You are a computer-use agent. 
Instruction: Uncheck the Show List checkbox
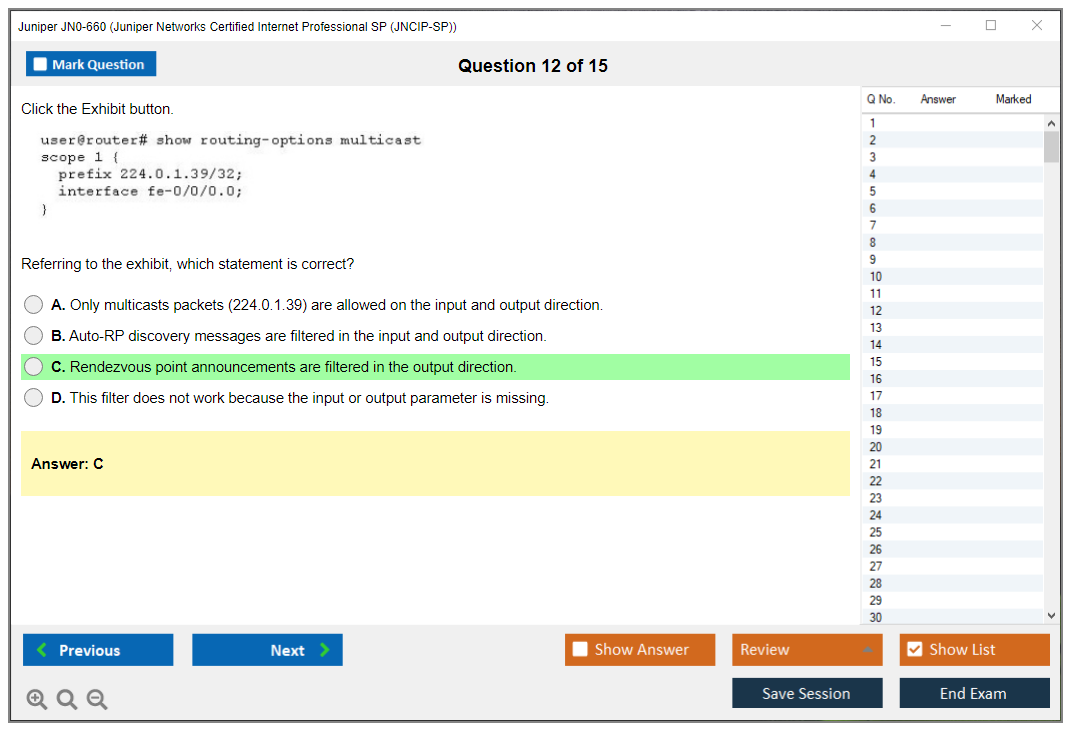[914, 650]
